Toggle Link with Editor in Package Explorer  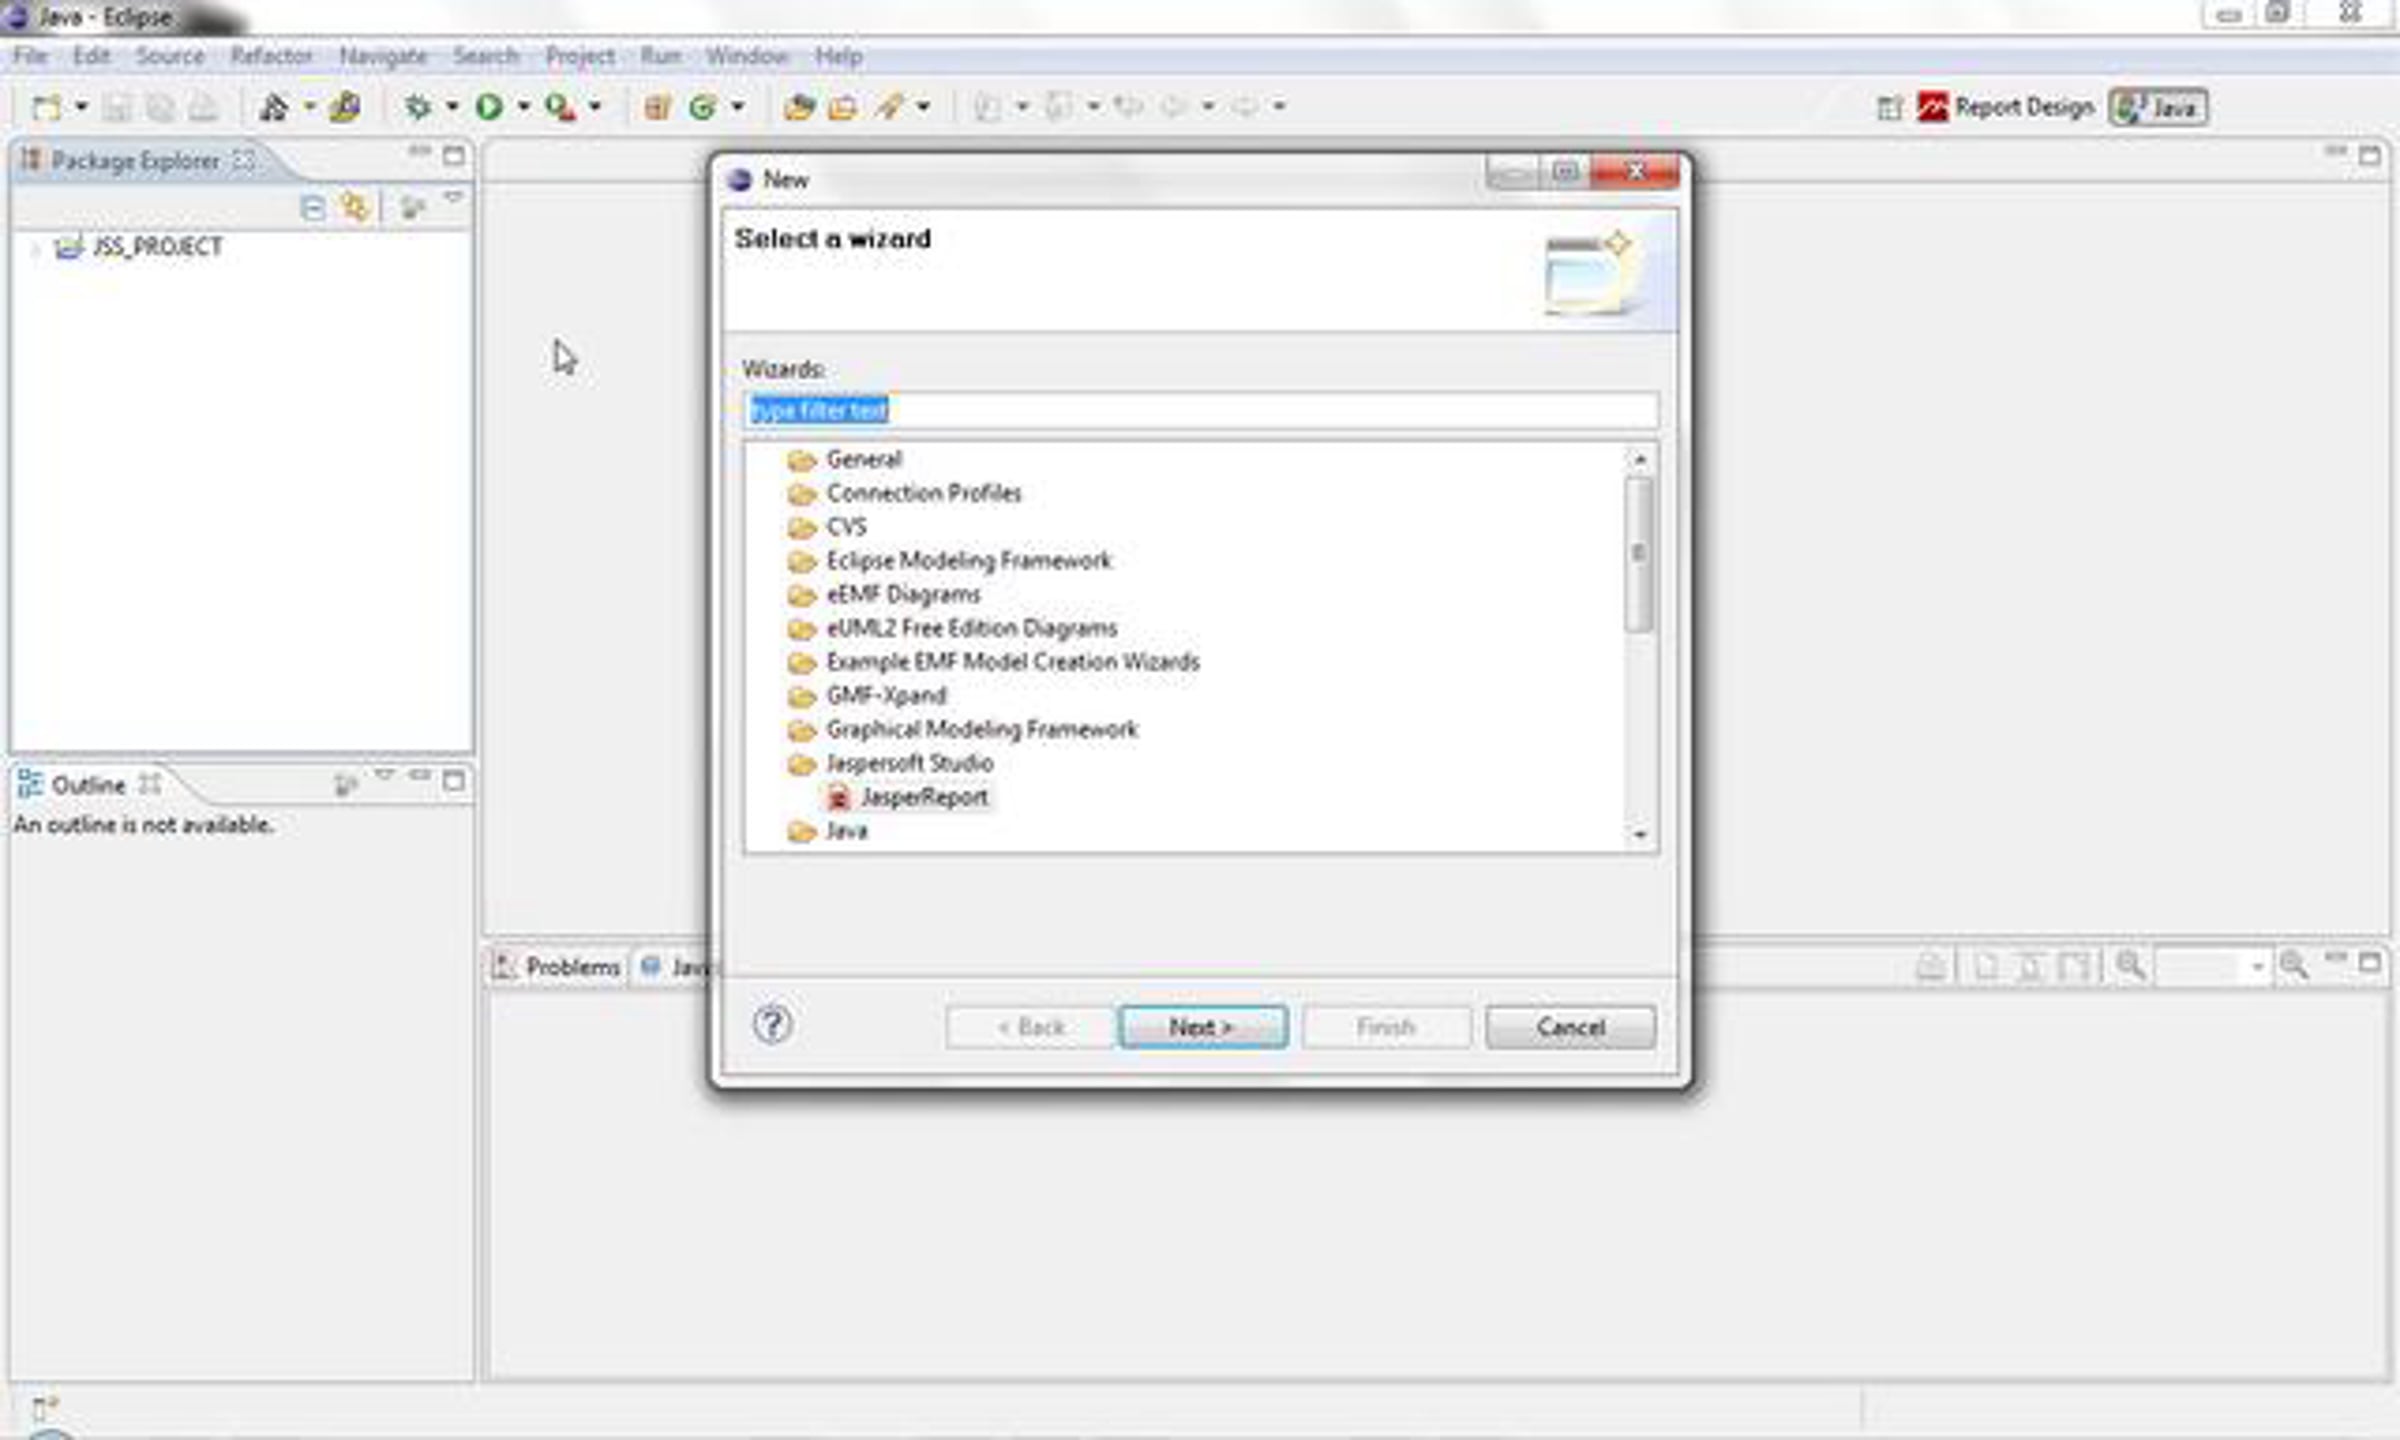point(355,208)
